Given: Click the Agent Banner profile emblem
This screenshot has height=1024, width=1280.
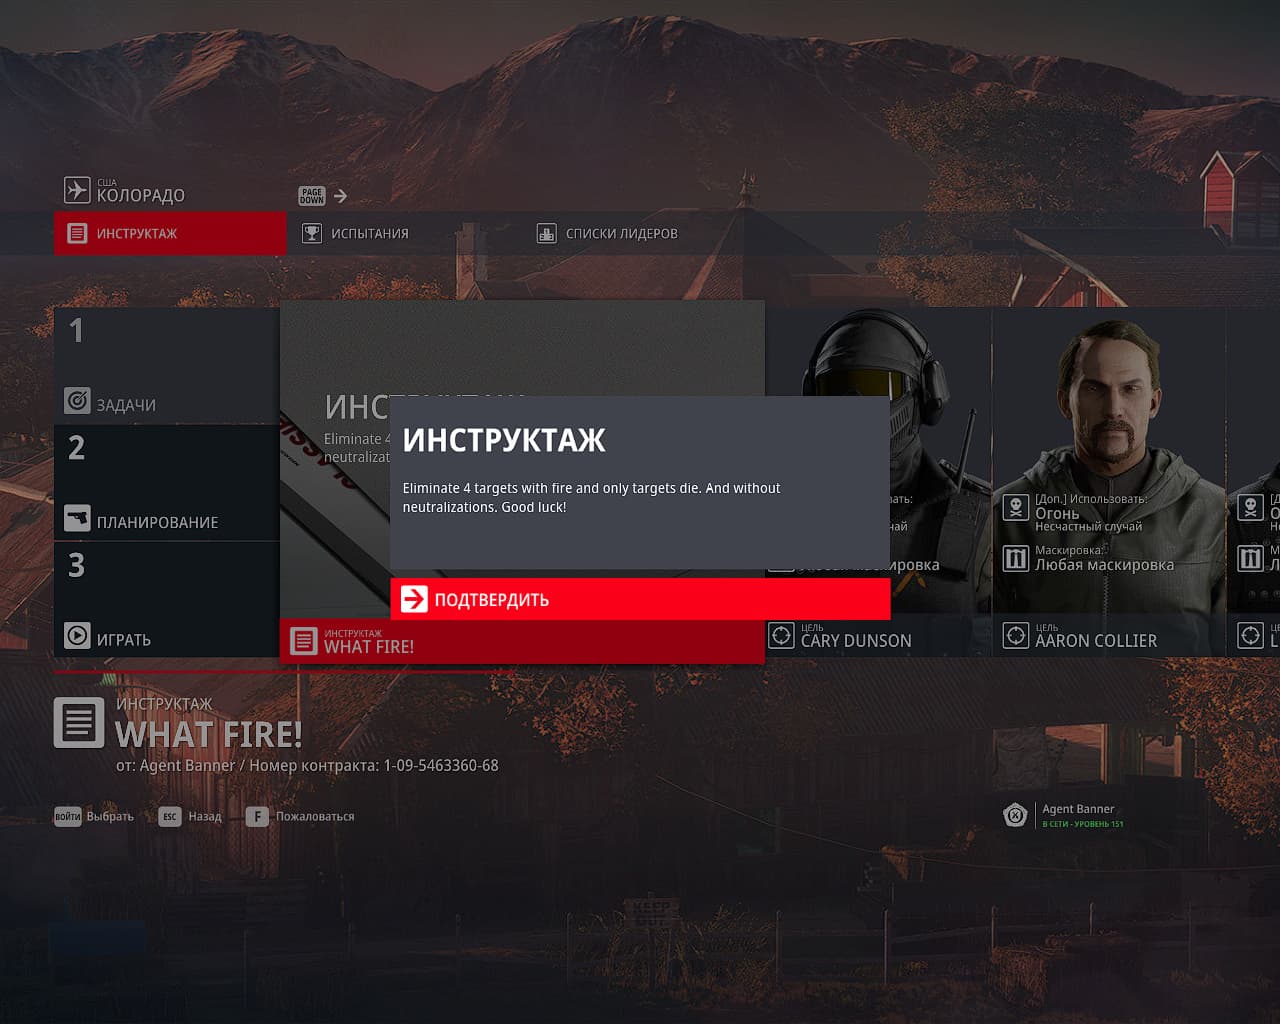Looking at the screenshot, I should click(x=1016, y=815).
